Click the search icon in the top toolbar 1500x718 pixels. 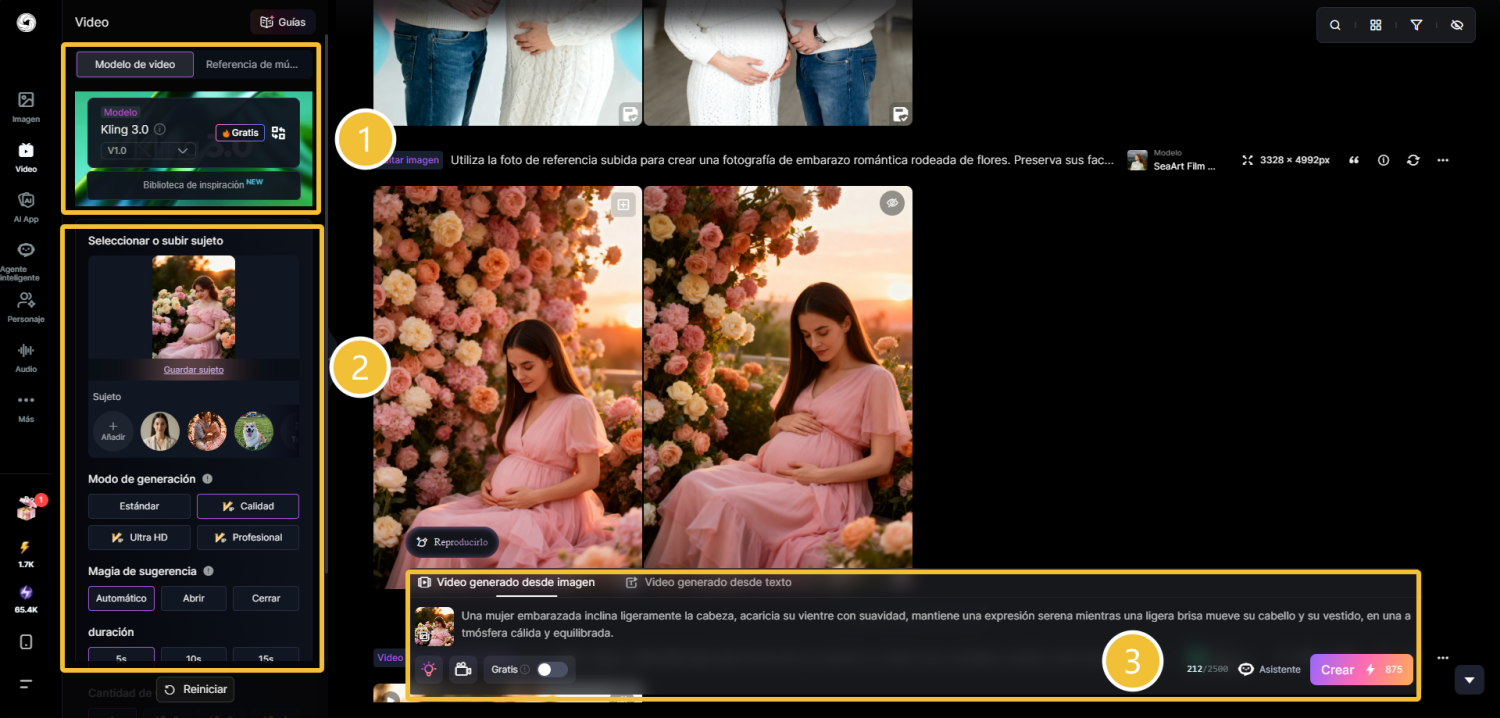[x=1335, y=24]
